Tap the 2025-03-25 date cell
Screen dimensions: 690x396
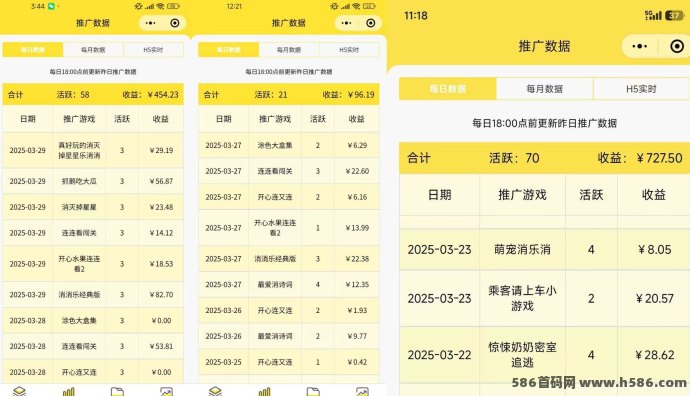coord(224,362)
